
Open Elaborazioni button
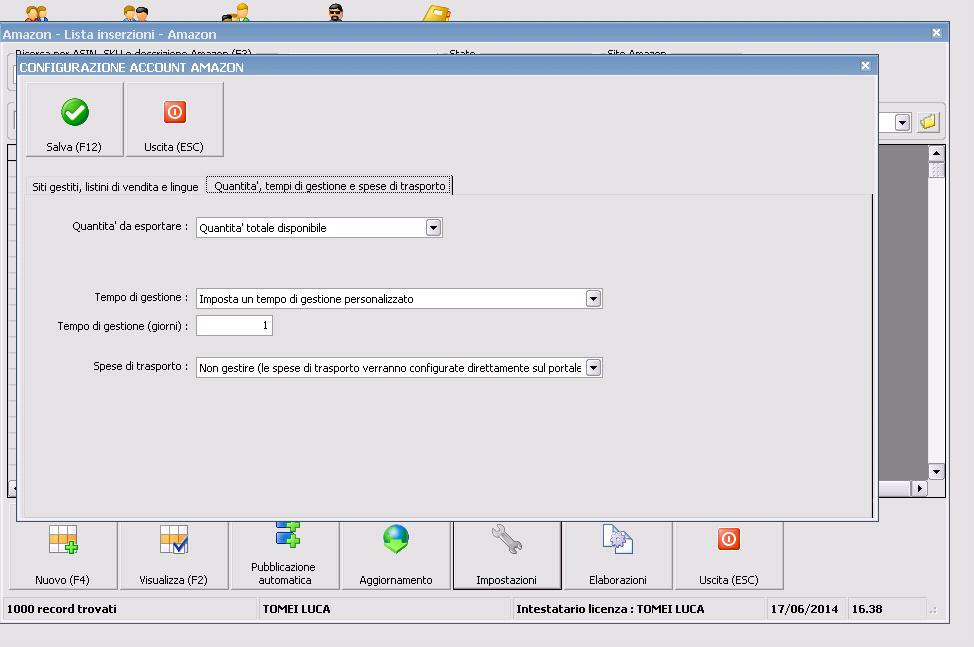coord(617,555)
